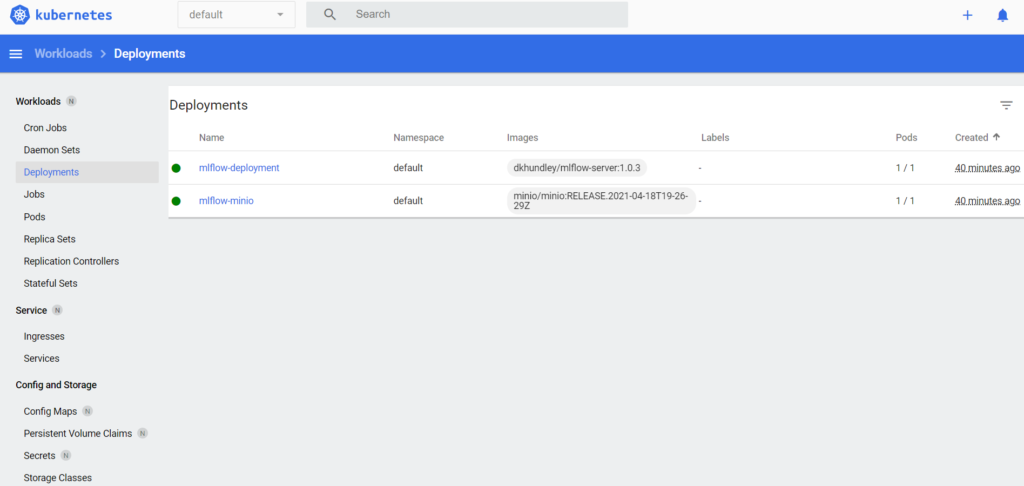Select Workloads in the sidebar
Screen dimensions: 1024x486
tap(38, 101)
